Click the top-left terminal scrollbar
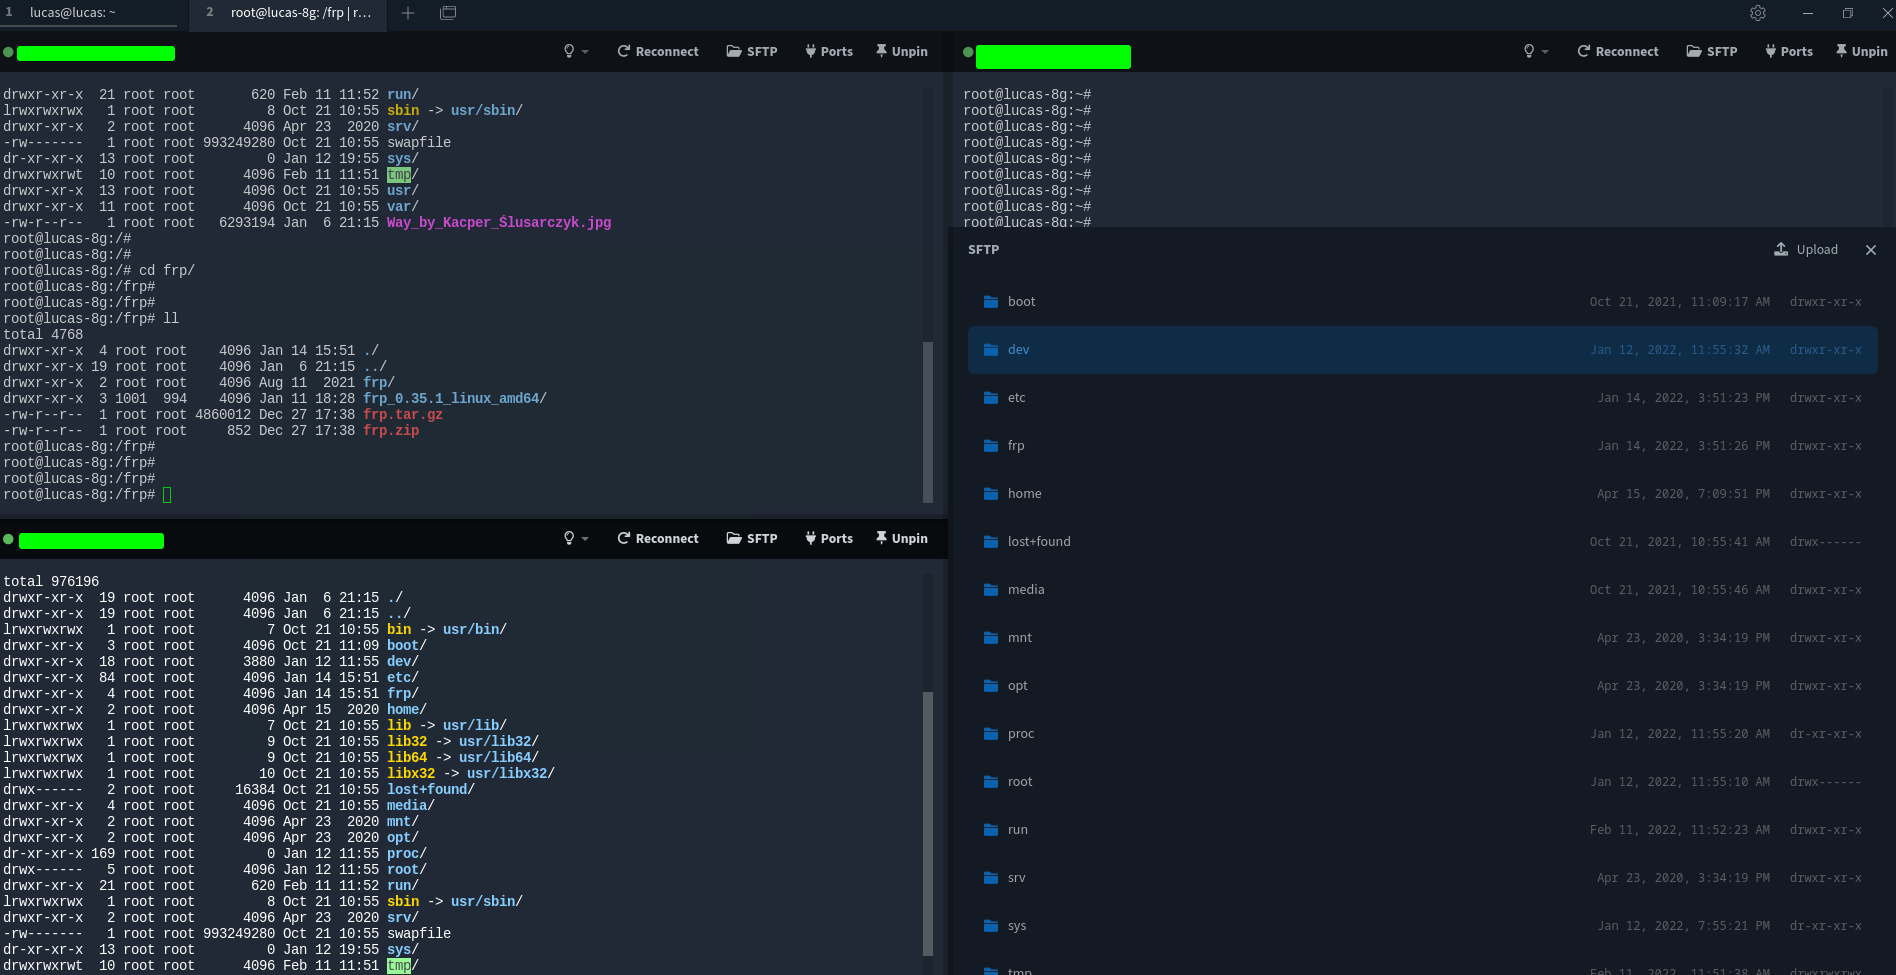This screenshot has height=975, width=1896. 927,420
